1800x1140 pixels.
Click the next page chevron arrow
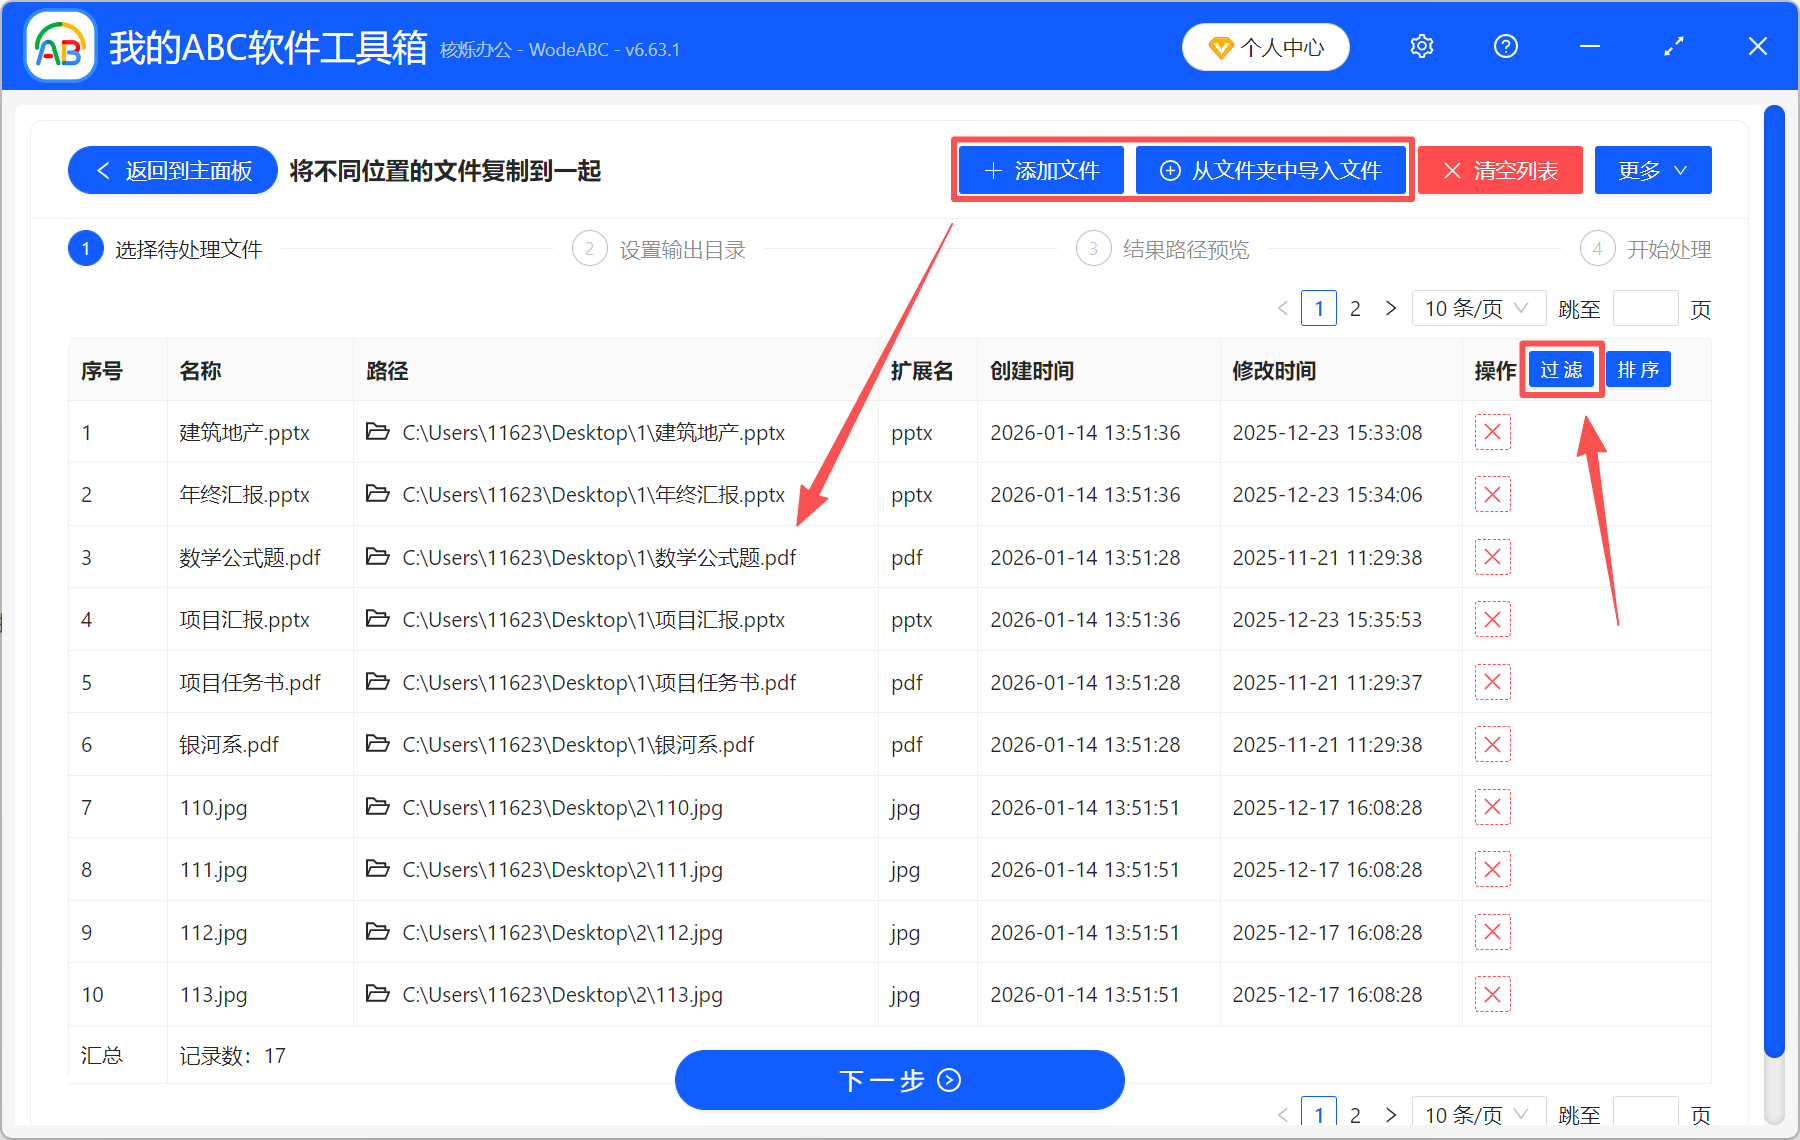(1391, 308)
